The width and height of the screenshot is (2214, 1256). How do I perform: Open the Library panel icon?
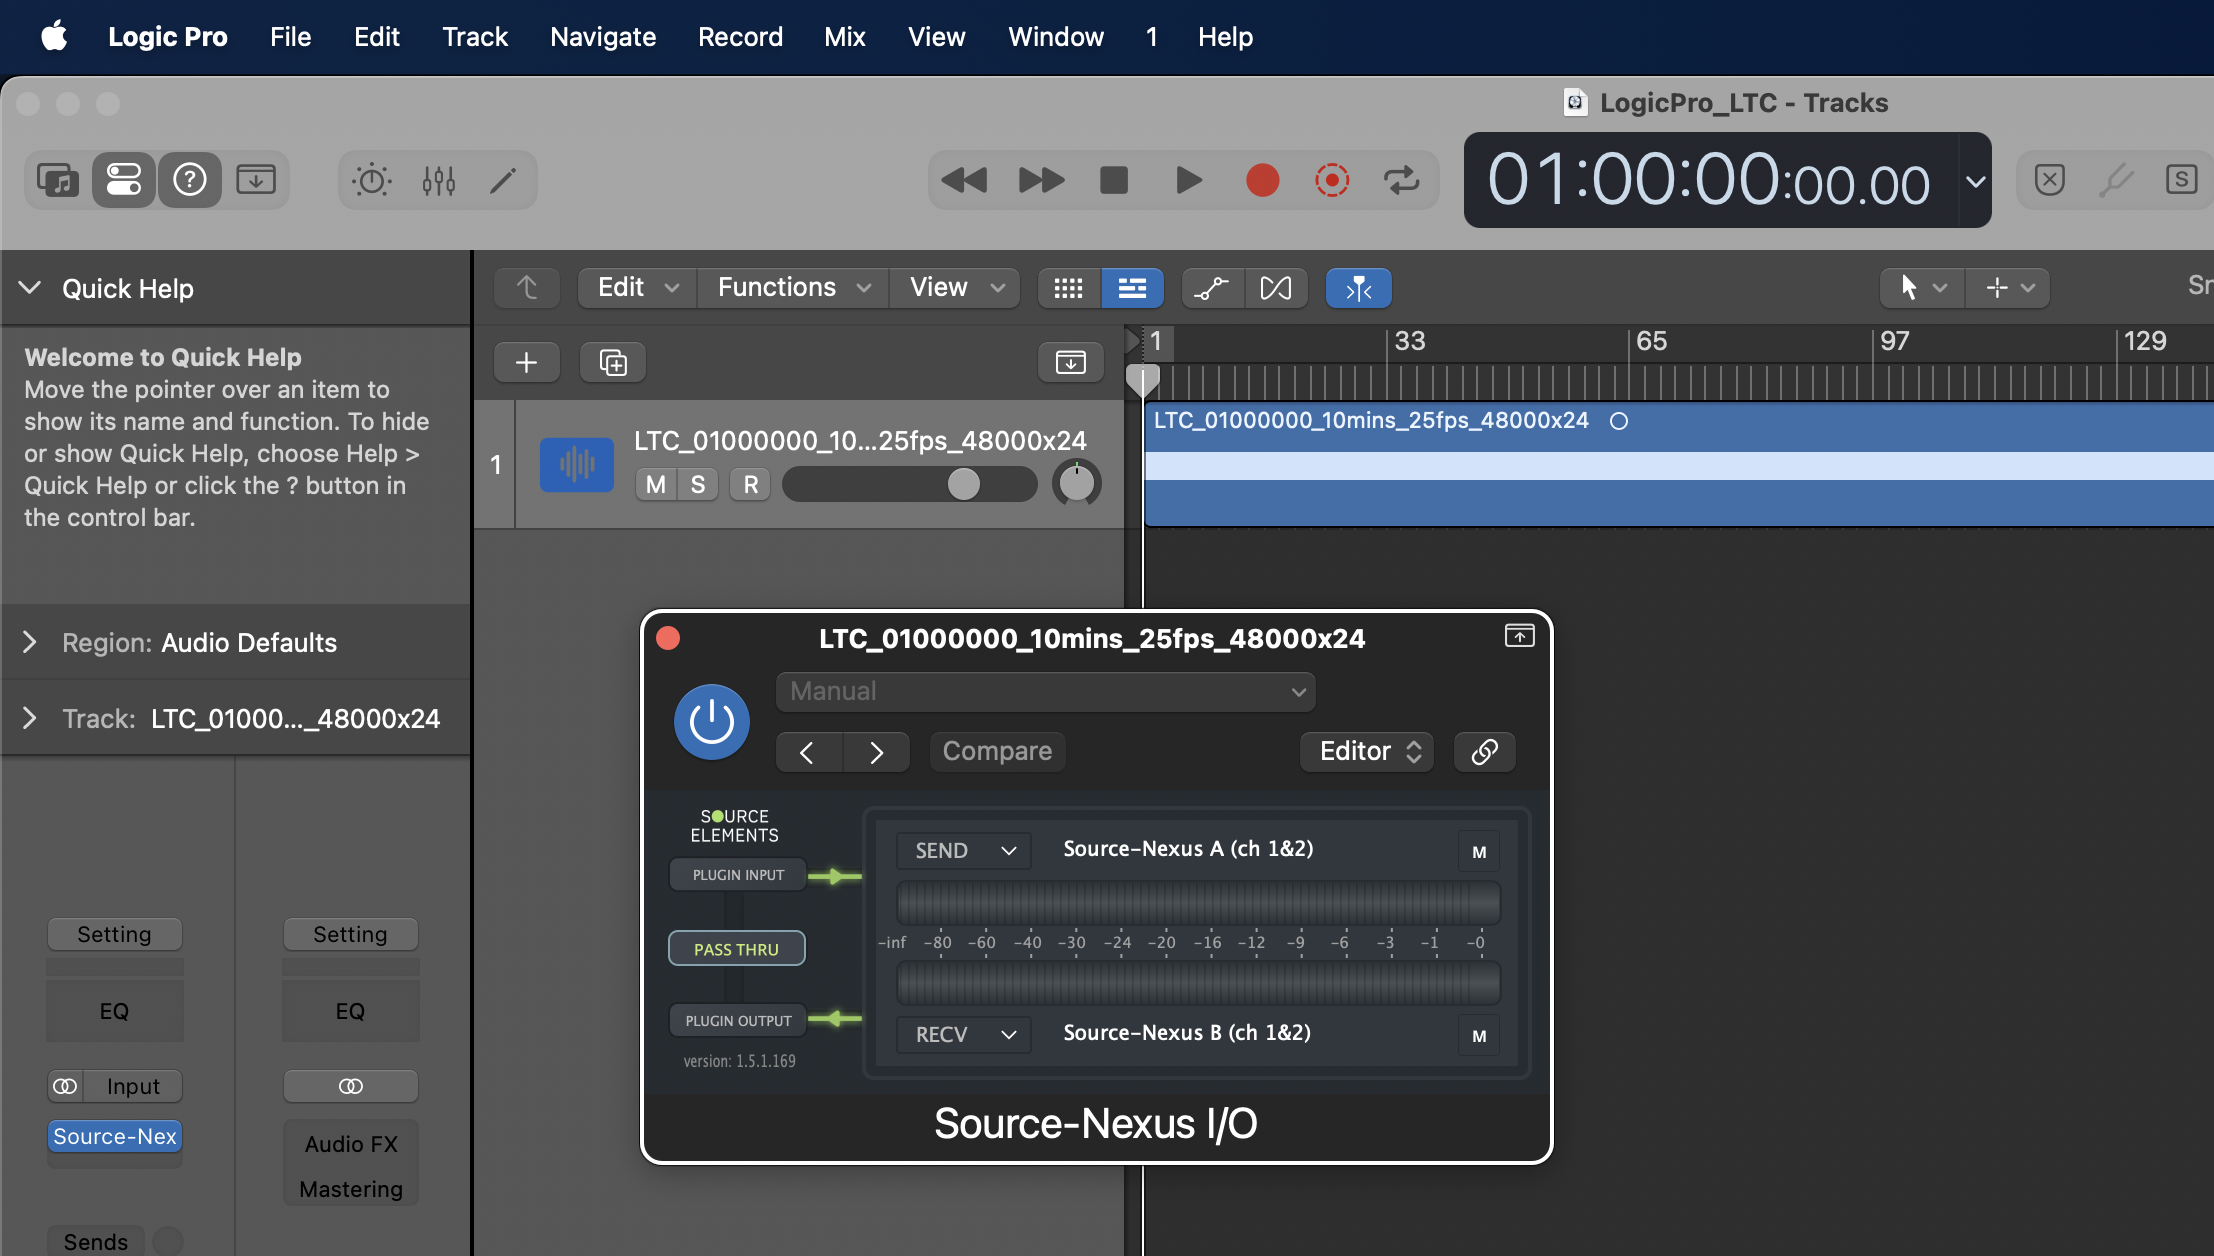point(58,180)
